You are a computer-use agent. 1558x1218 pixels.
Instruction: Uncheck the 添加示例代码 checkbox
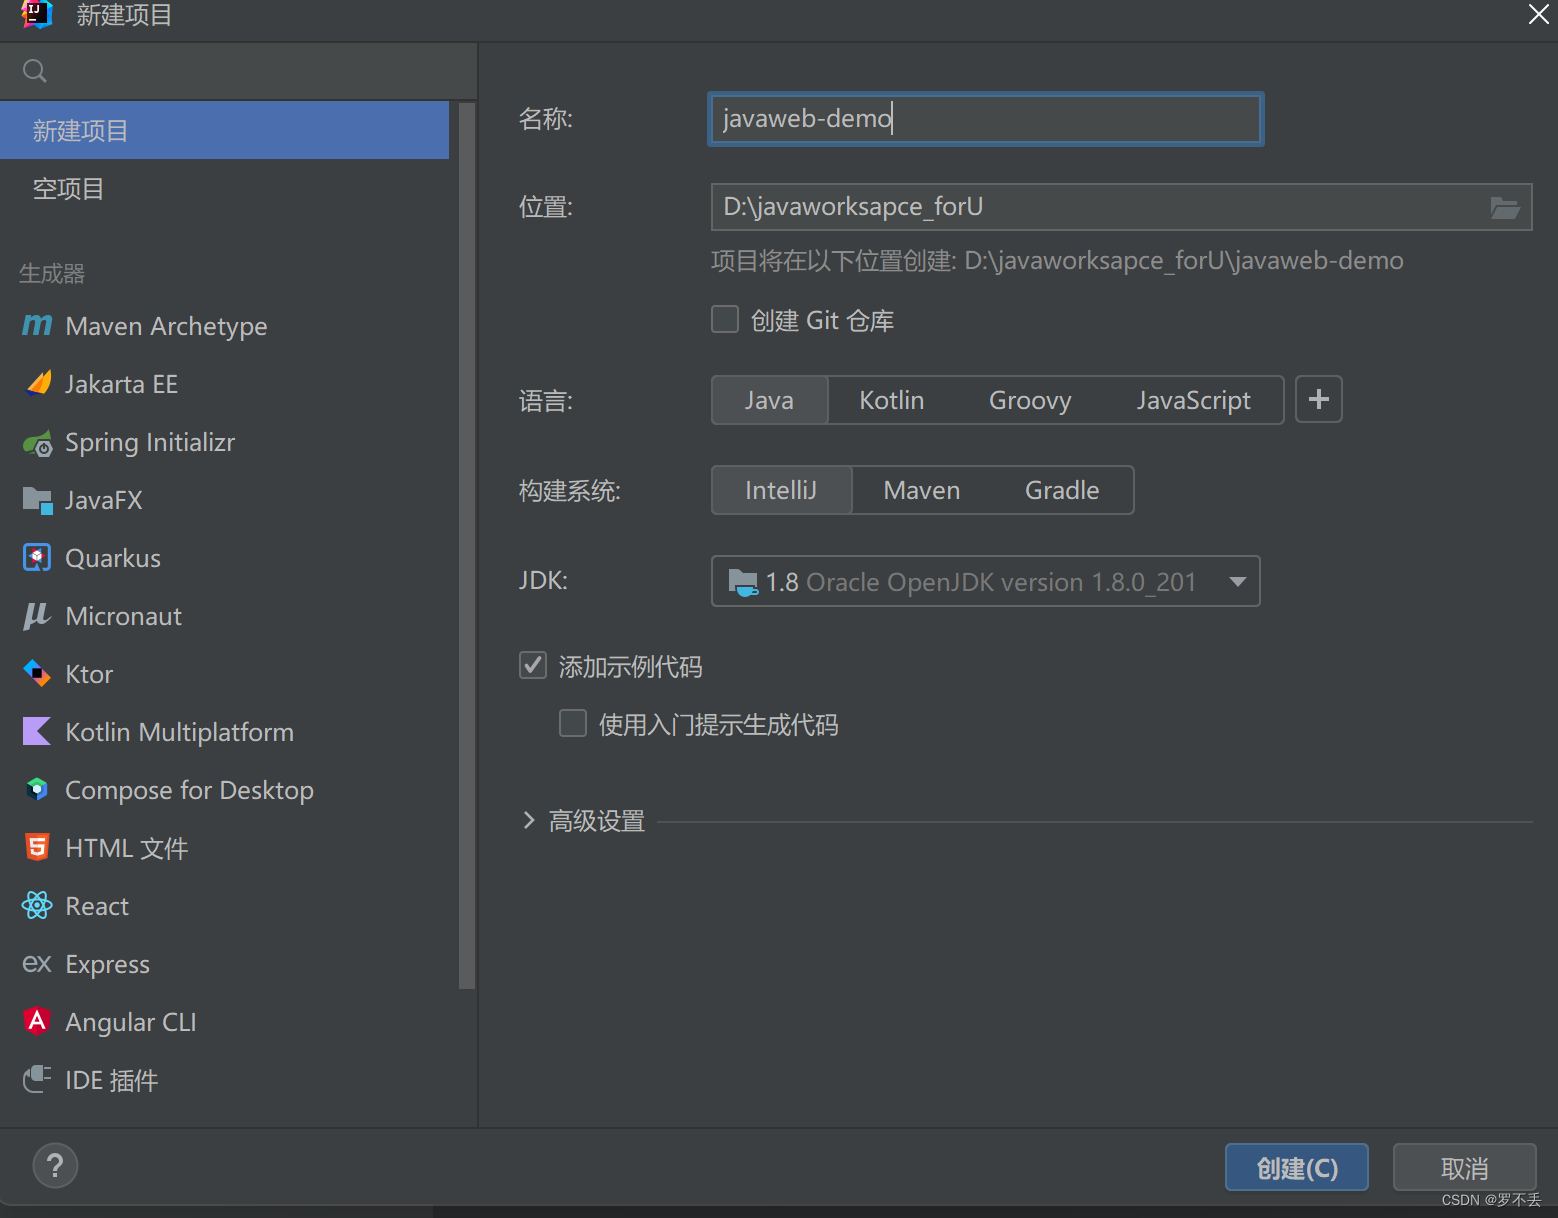[533, 666]
